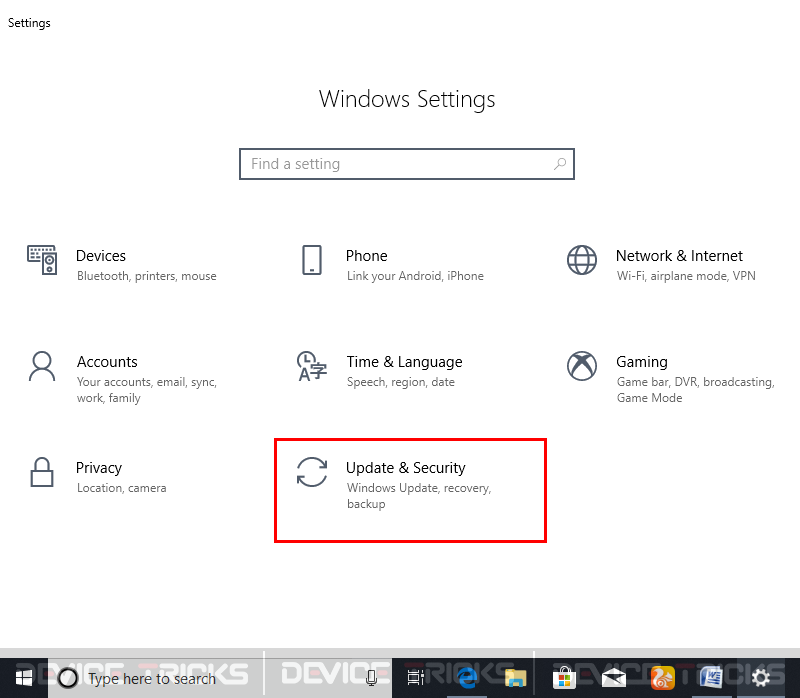
Task: Click the Phone smartphone icon
Action: tap(313, 261)
